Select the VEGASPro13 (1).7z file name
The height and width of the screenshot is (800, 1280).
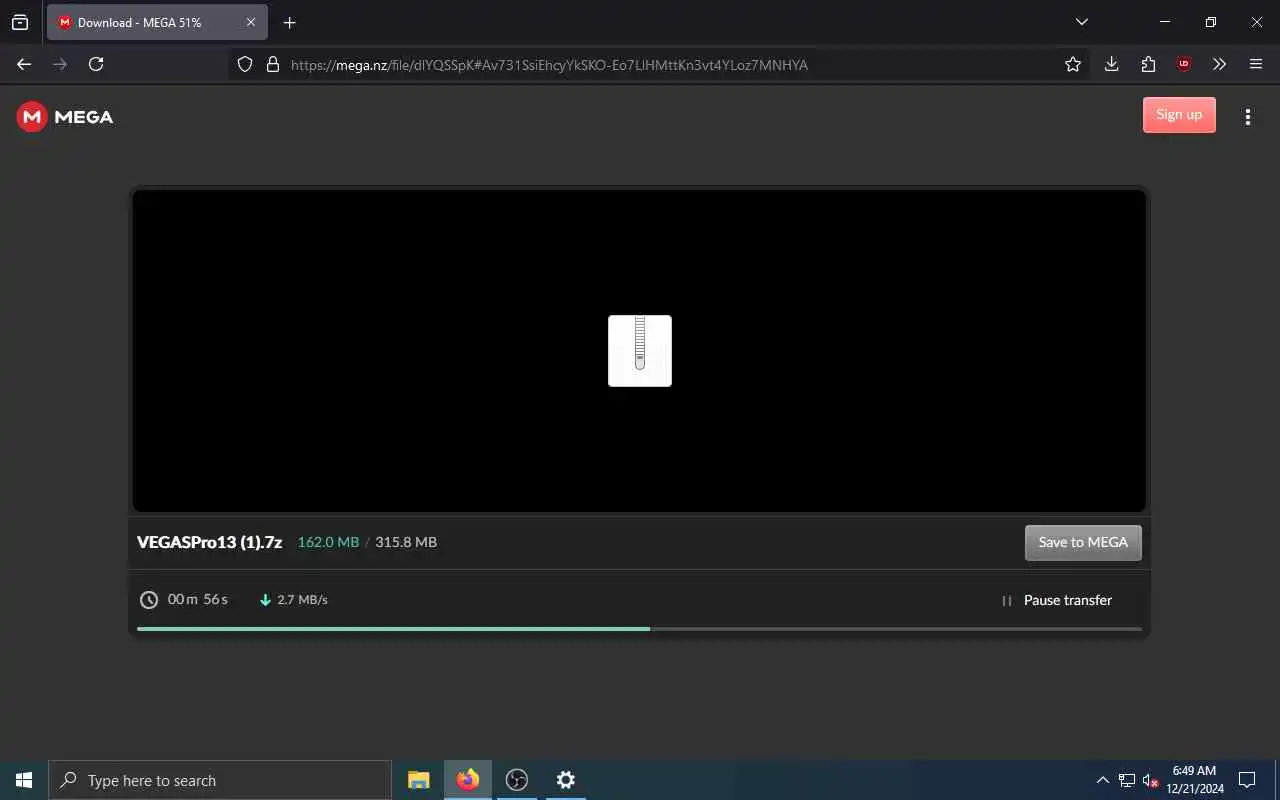(210, 542)
